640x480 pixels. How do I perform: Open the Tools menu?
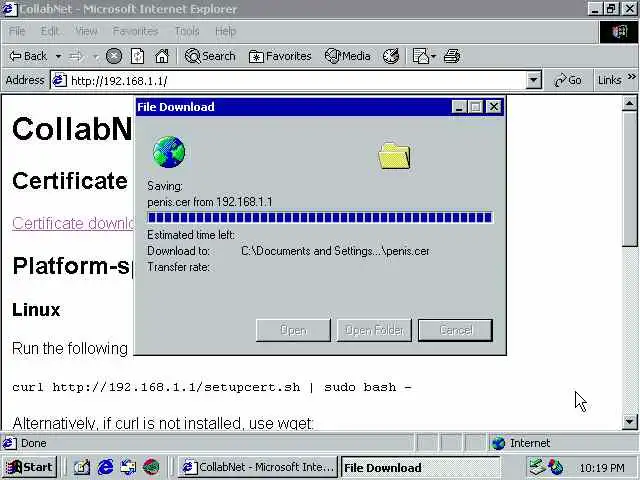click(187, 31)
